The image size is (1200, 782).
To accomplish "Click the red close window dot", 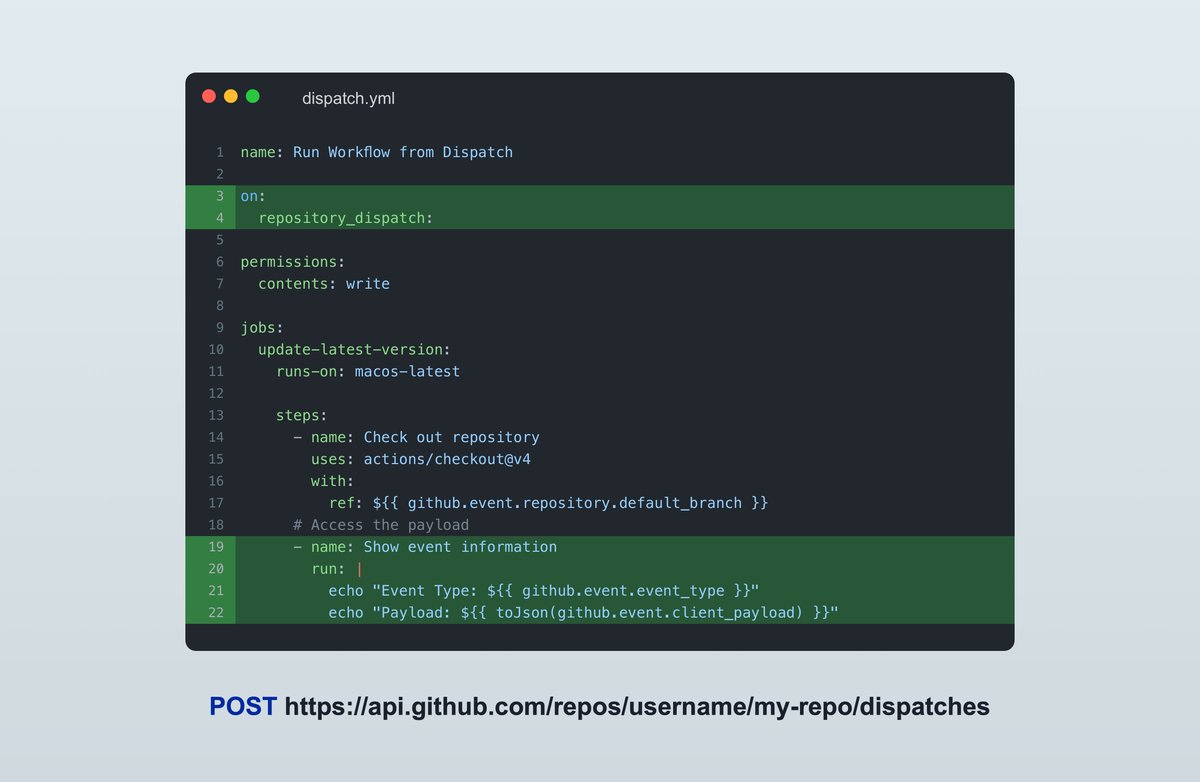I will tap(209, 97).
